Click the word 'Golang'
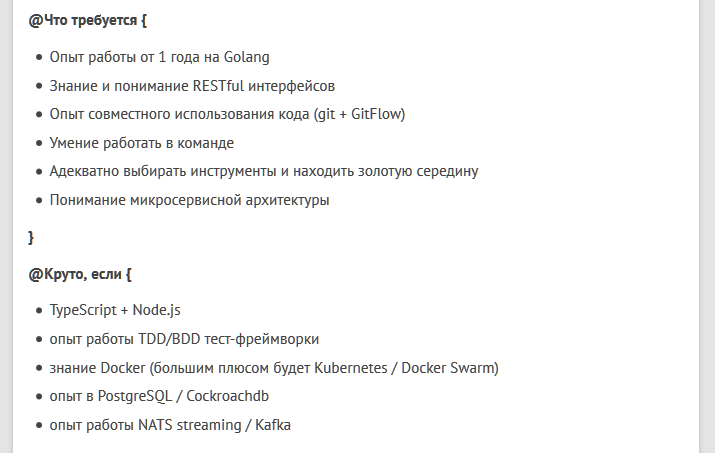Screen dimensions: 715x453 [246, 57]
